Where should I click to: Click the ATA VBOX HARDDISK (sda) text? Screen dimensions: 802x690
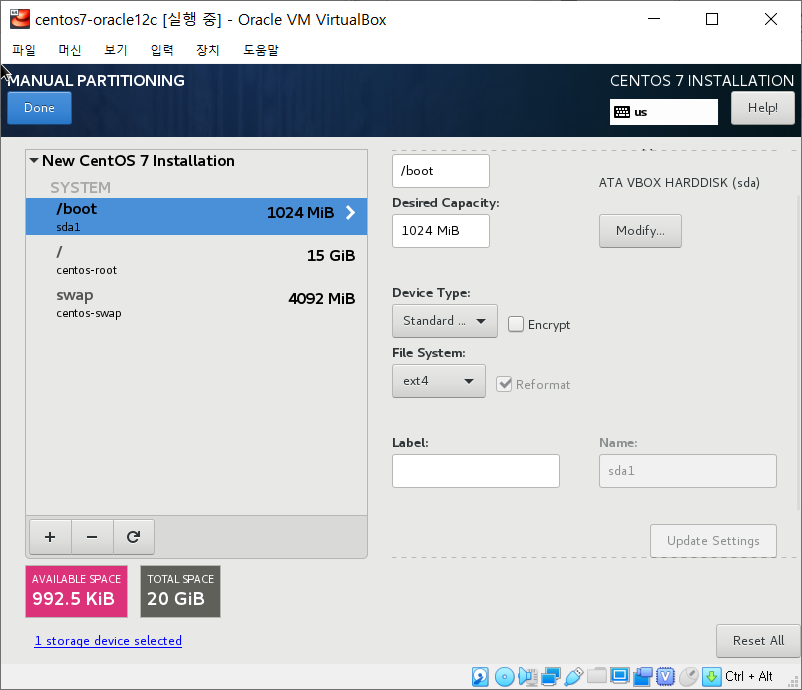679,183
